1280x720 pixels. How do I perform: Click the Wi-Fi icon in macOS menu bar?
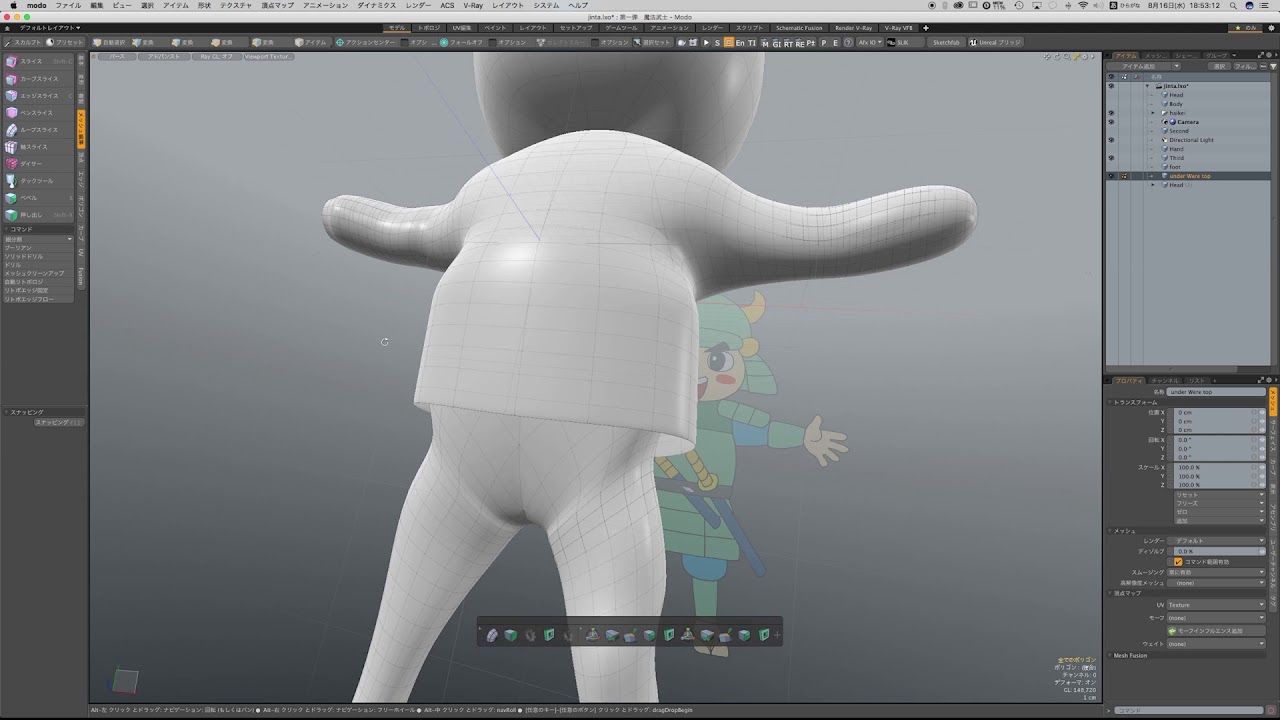click(x=1083, y=5)
